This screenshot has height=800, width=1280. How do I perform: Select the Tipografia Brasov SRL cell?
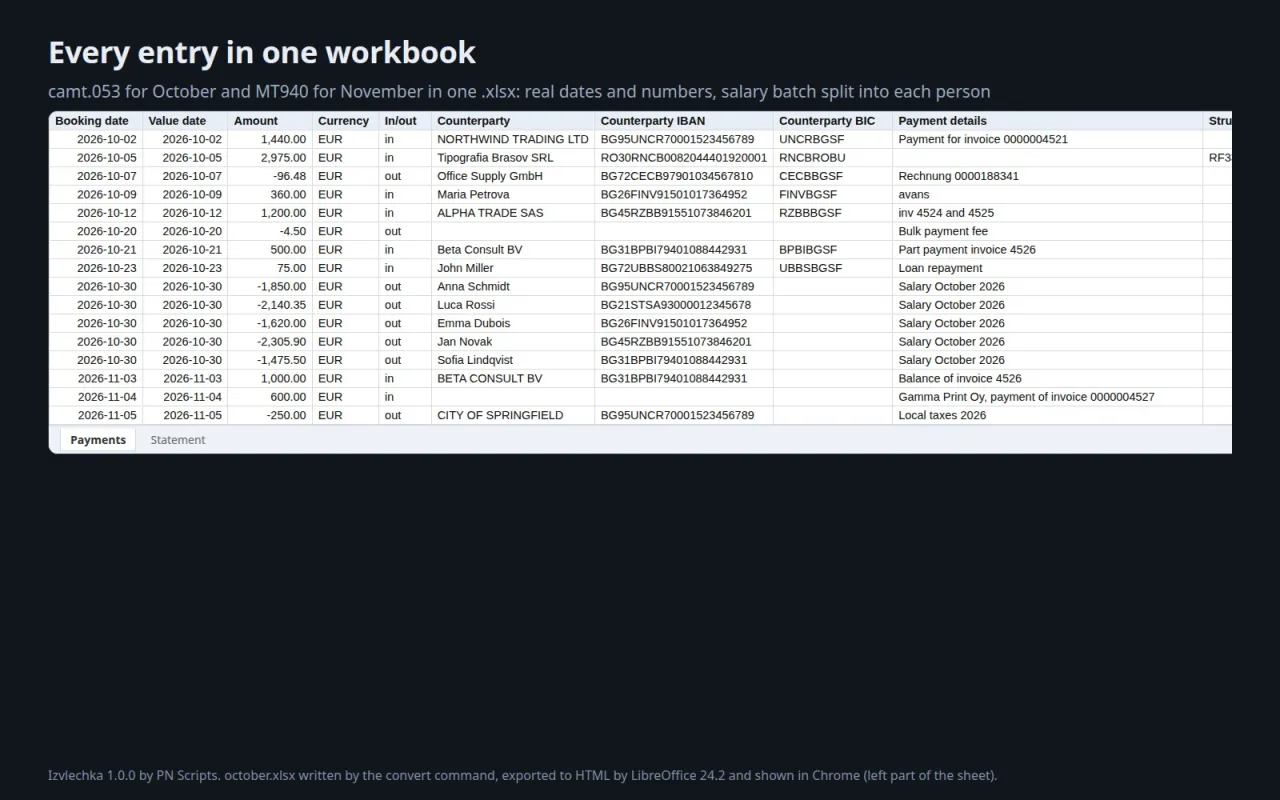coord(513,158)
